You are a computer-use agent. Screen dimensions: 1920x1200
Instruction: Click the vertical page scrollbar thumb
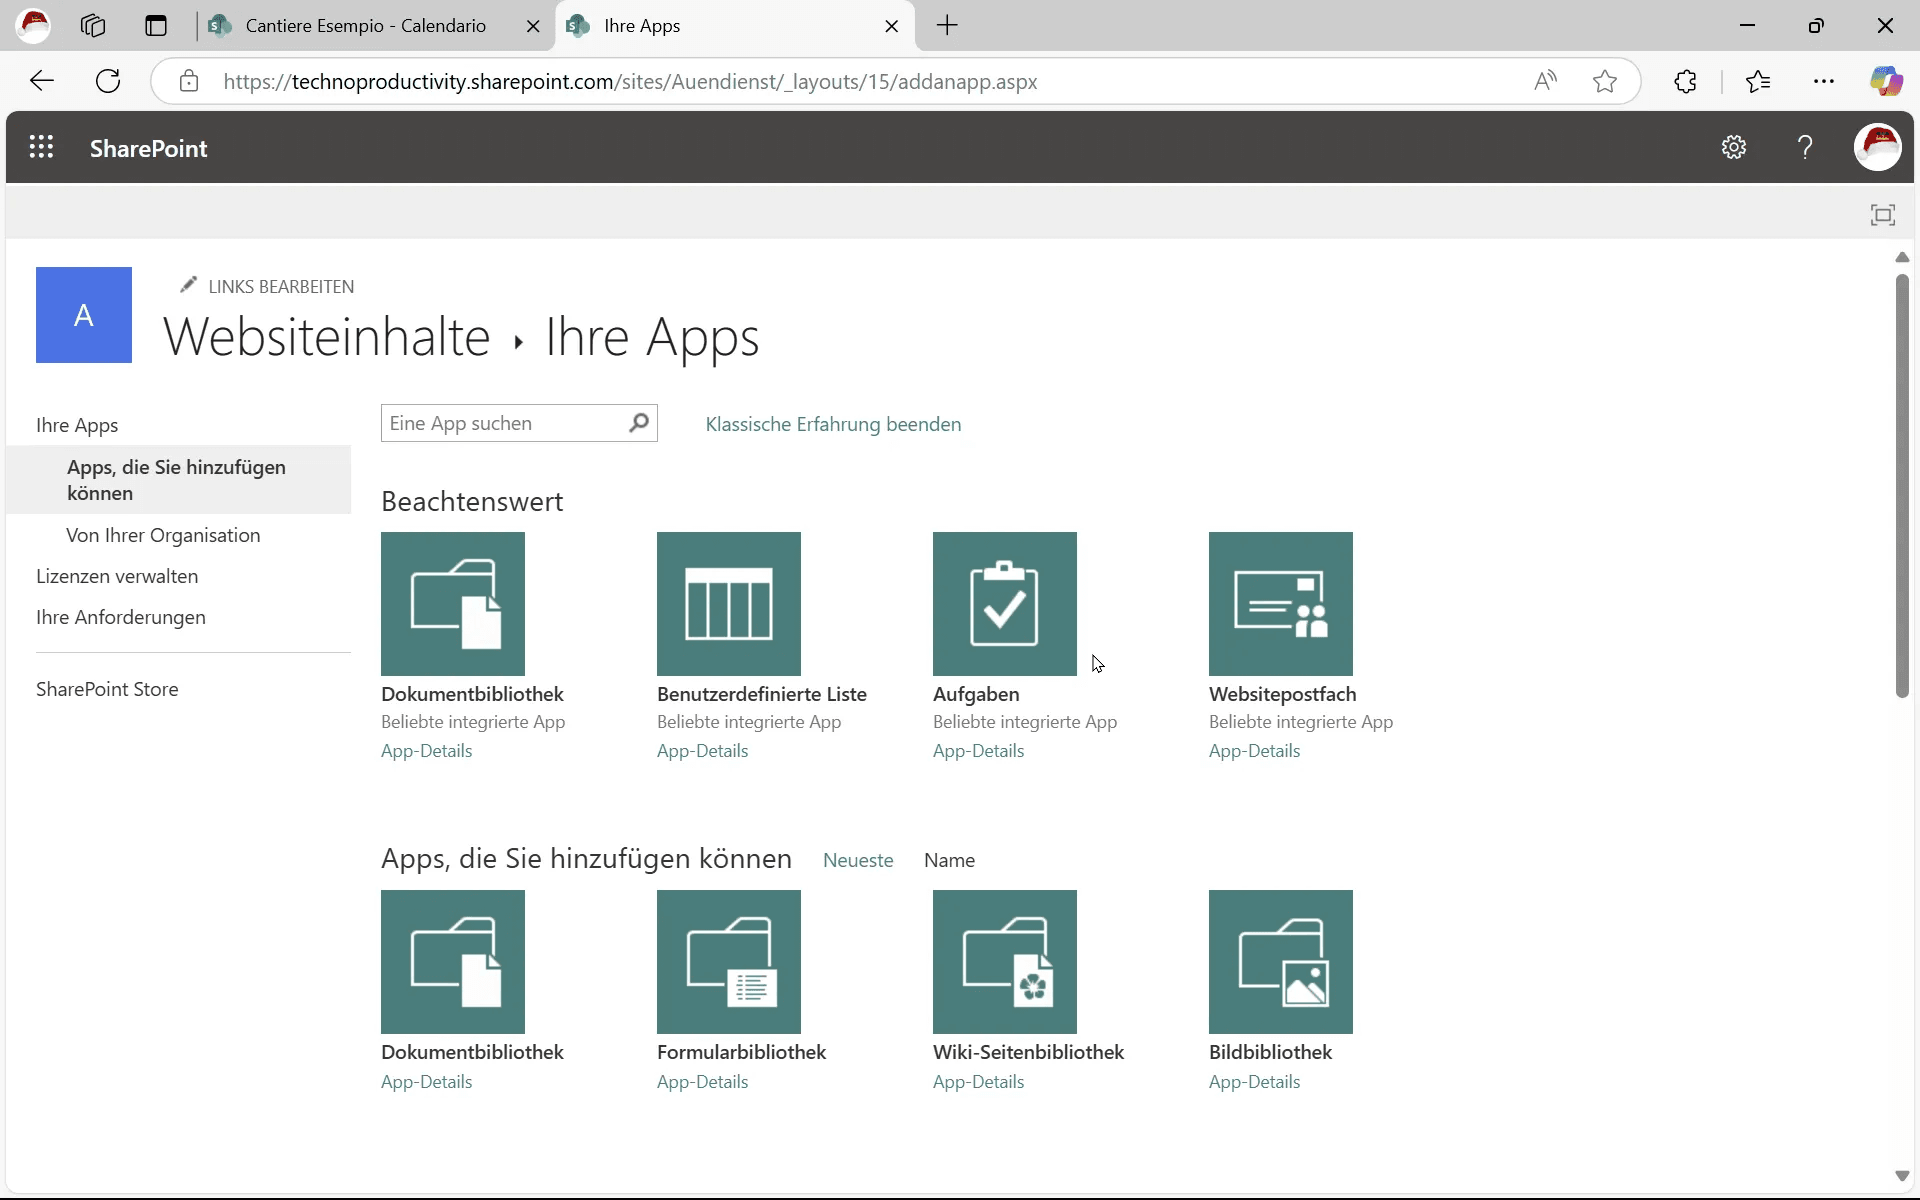click(x=1902, y=485)
